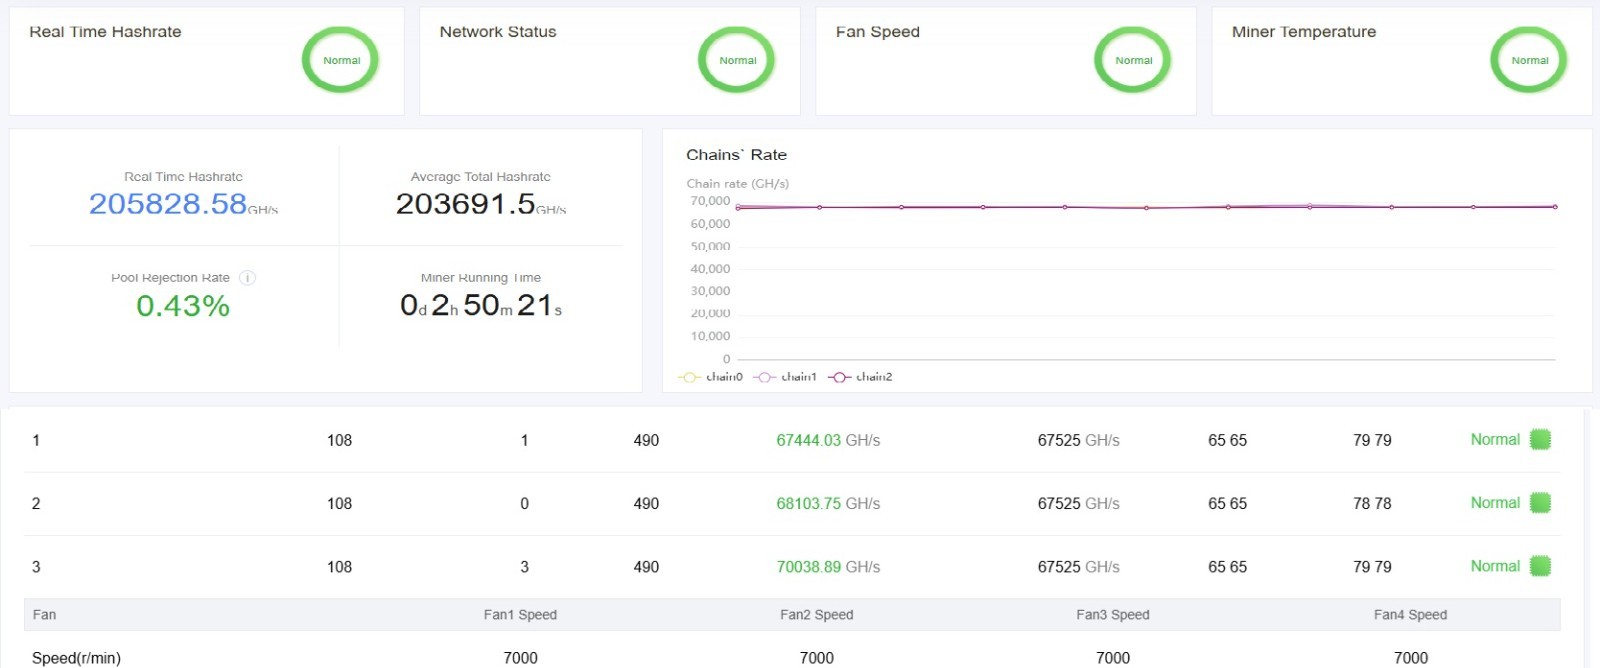Screen dimensions: 1600x668
Task: Click the Fan Speed Normal status ring
Action: pos(1133,60)
